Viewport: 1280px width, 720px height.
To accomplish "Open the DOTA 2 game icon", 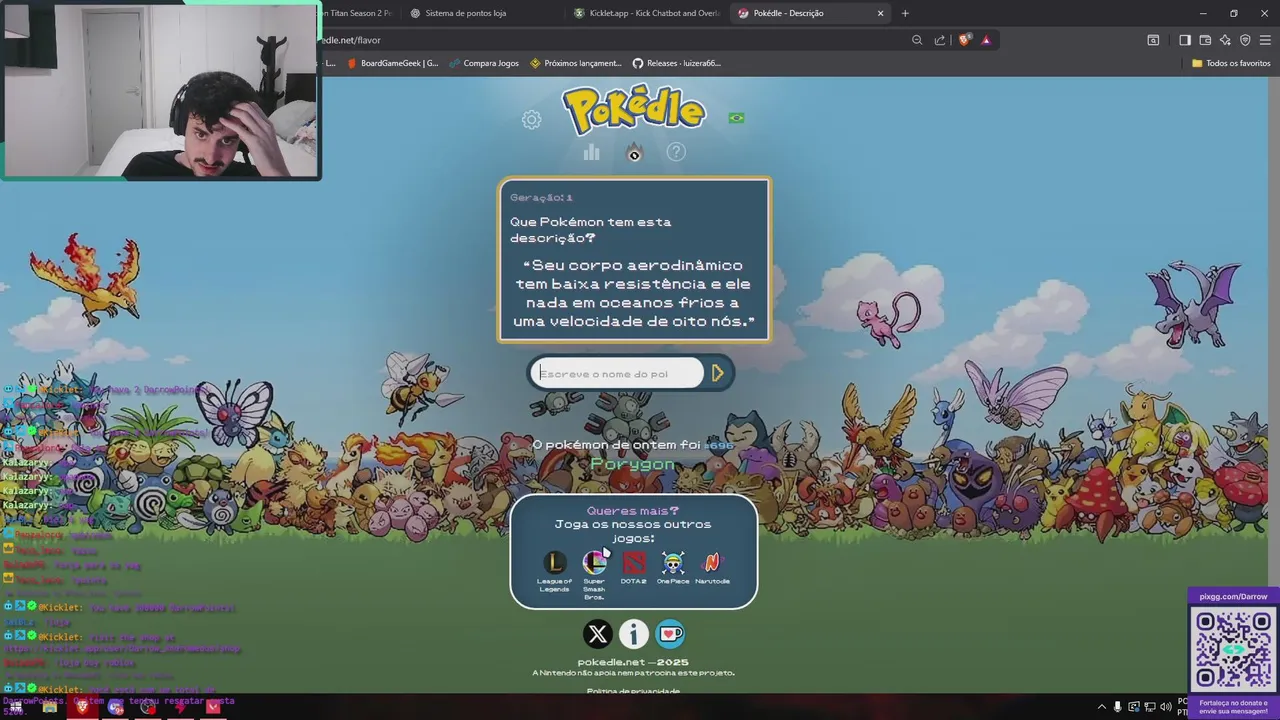I will pyautogui.click(x=634, y=562).
